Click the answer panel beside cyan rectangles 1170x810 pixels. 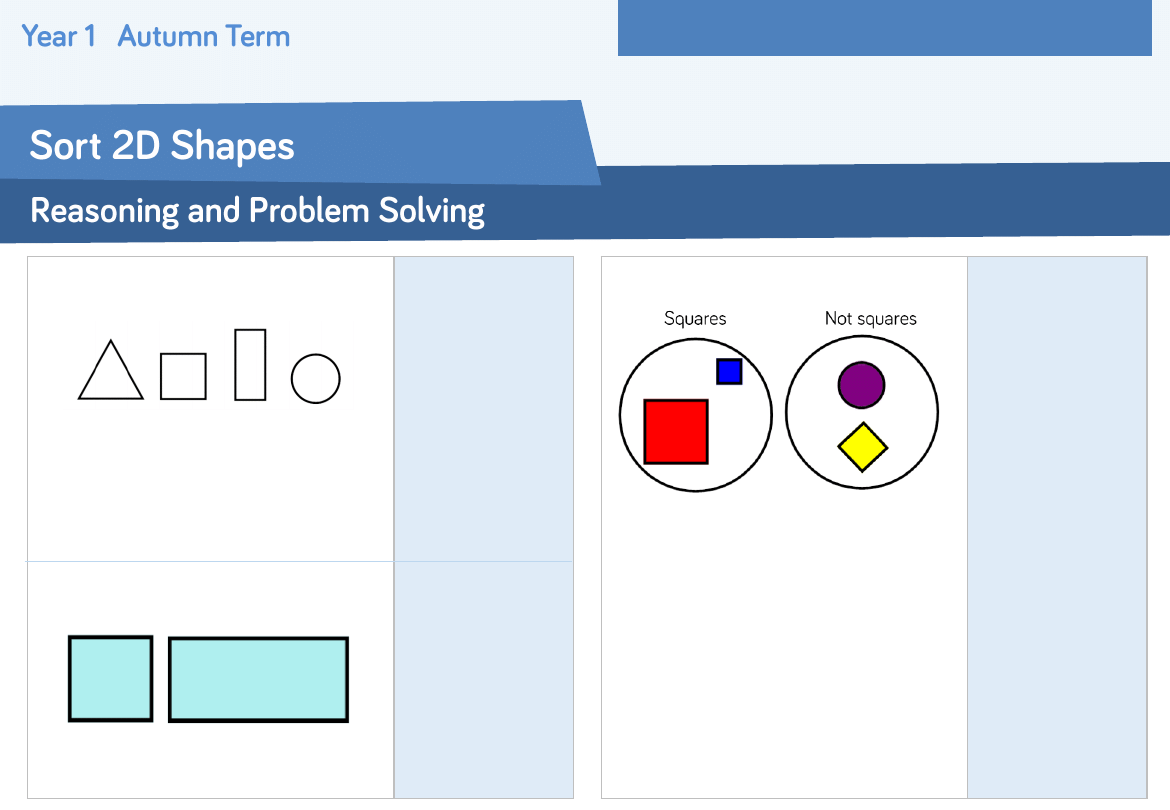pos(484,680)
